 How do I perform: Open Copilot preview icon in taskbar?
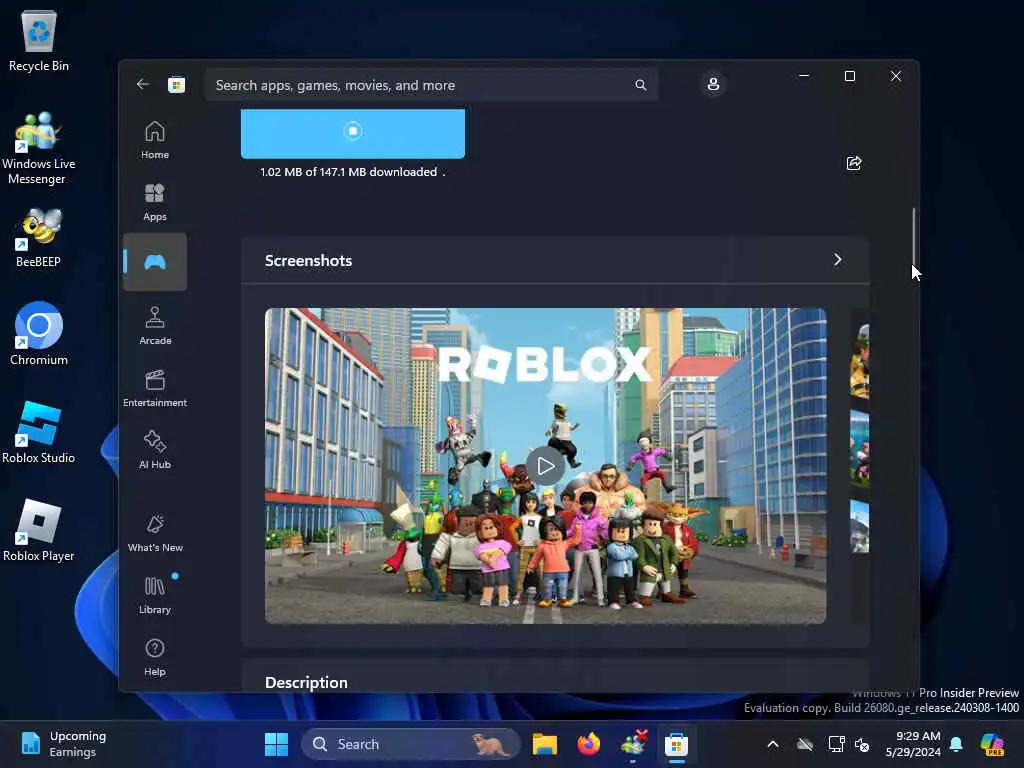[992, 744]
